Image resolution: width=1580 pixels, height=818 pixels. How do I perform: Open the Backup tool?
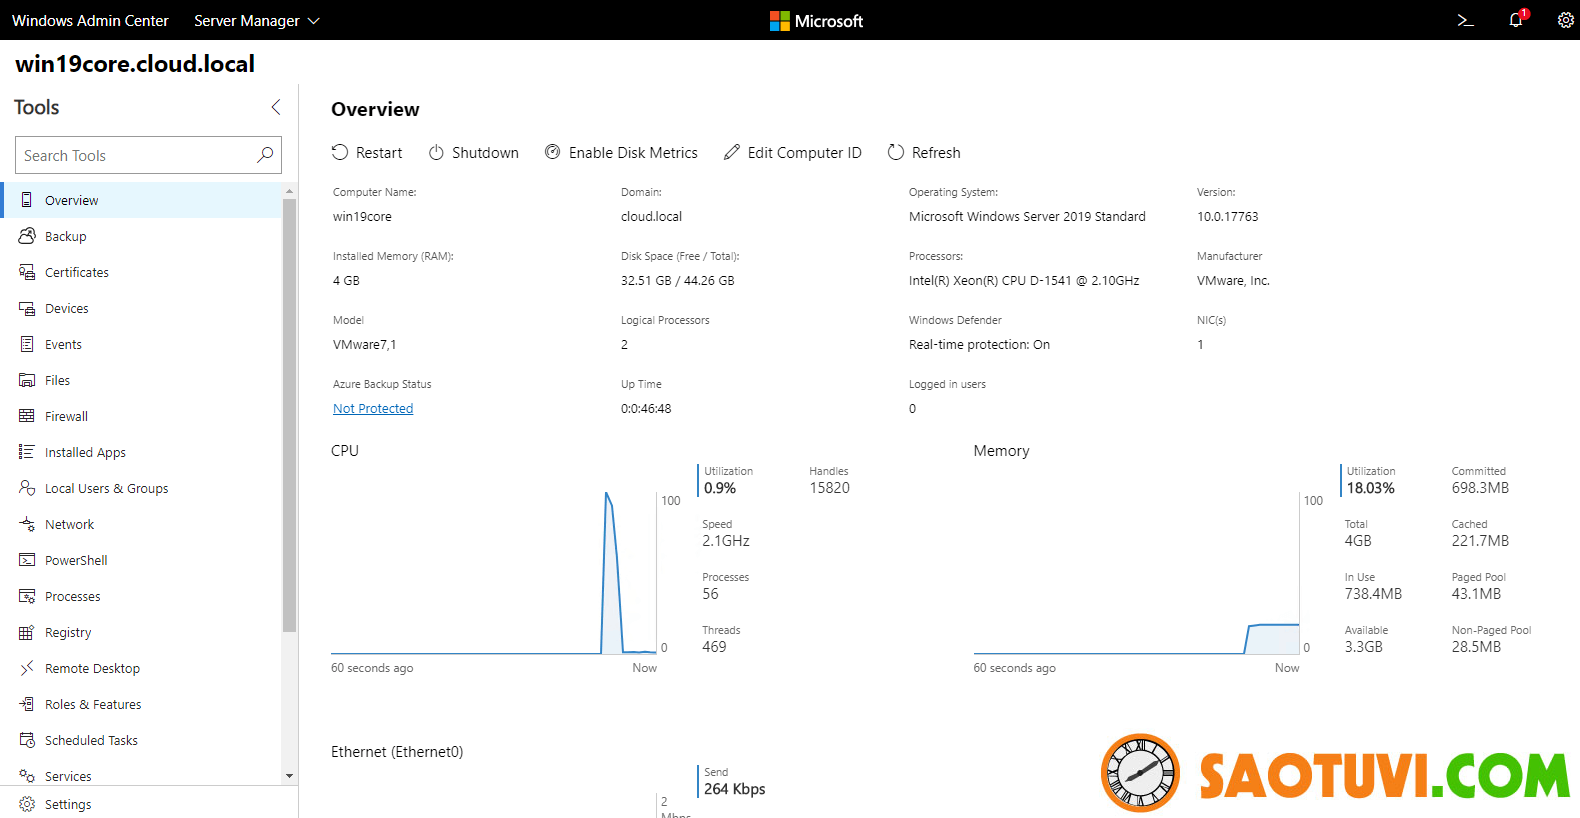(143, 236)
